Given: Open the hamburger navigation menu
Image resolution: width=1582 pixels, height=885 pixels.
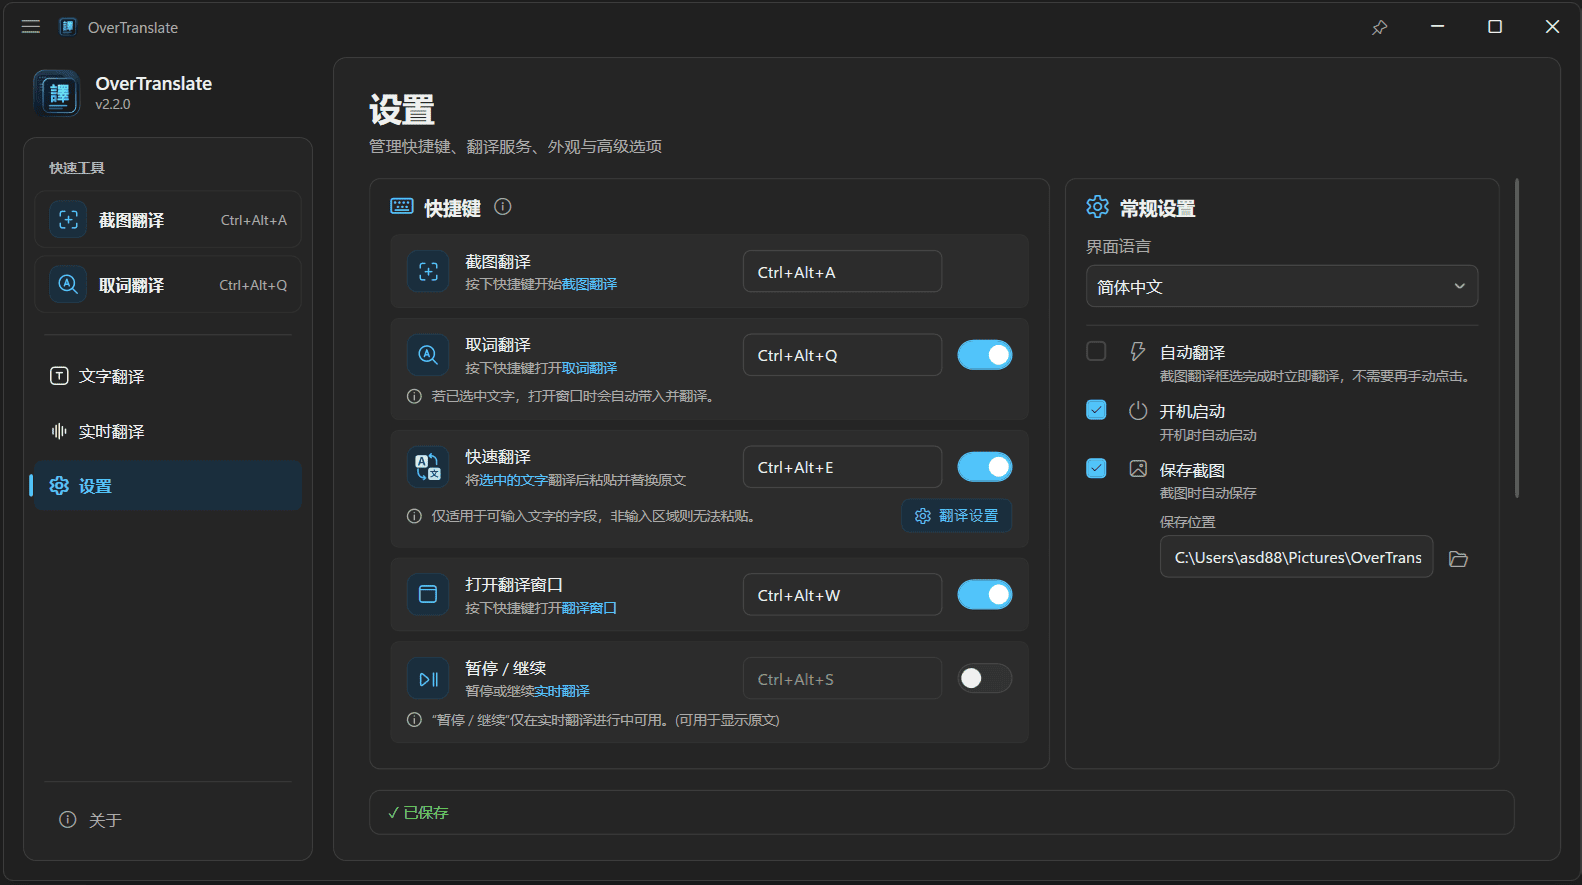Looking at the screenshot, I should click(31, 27).
